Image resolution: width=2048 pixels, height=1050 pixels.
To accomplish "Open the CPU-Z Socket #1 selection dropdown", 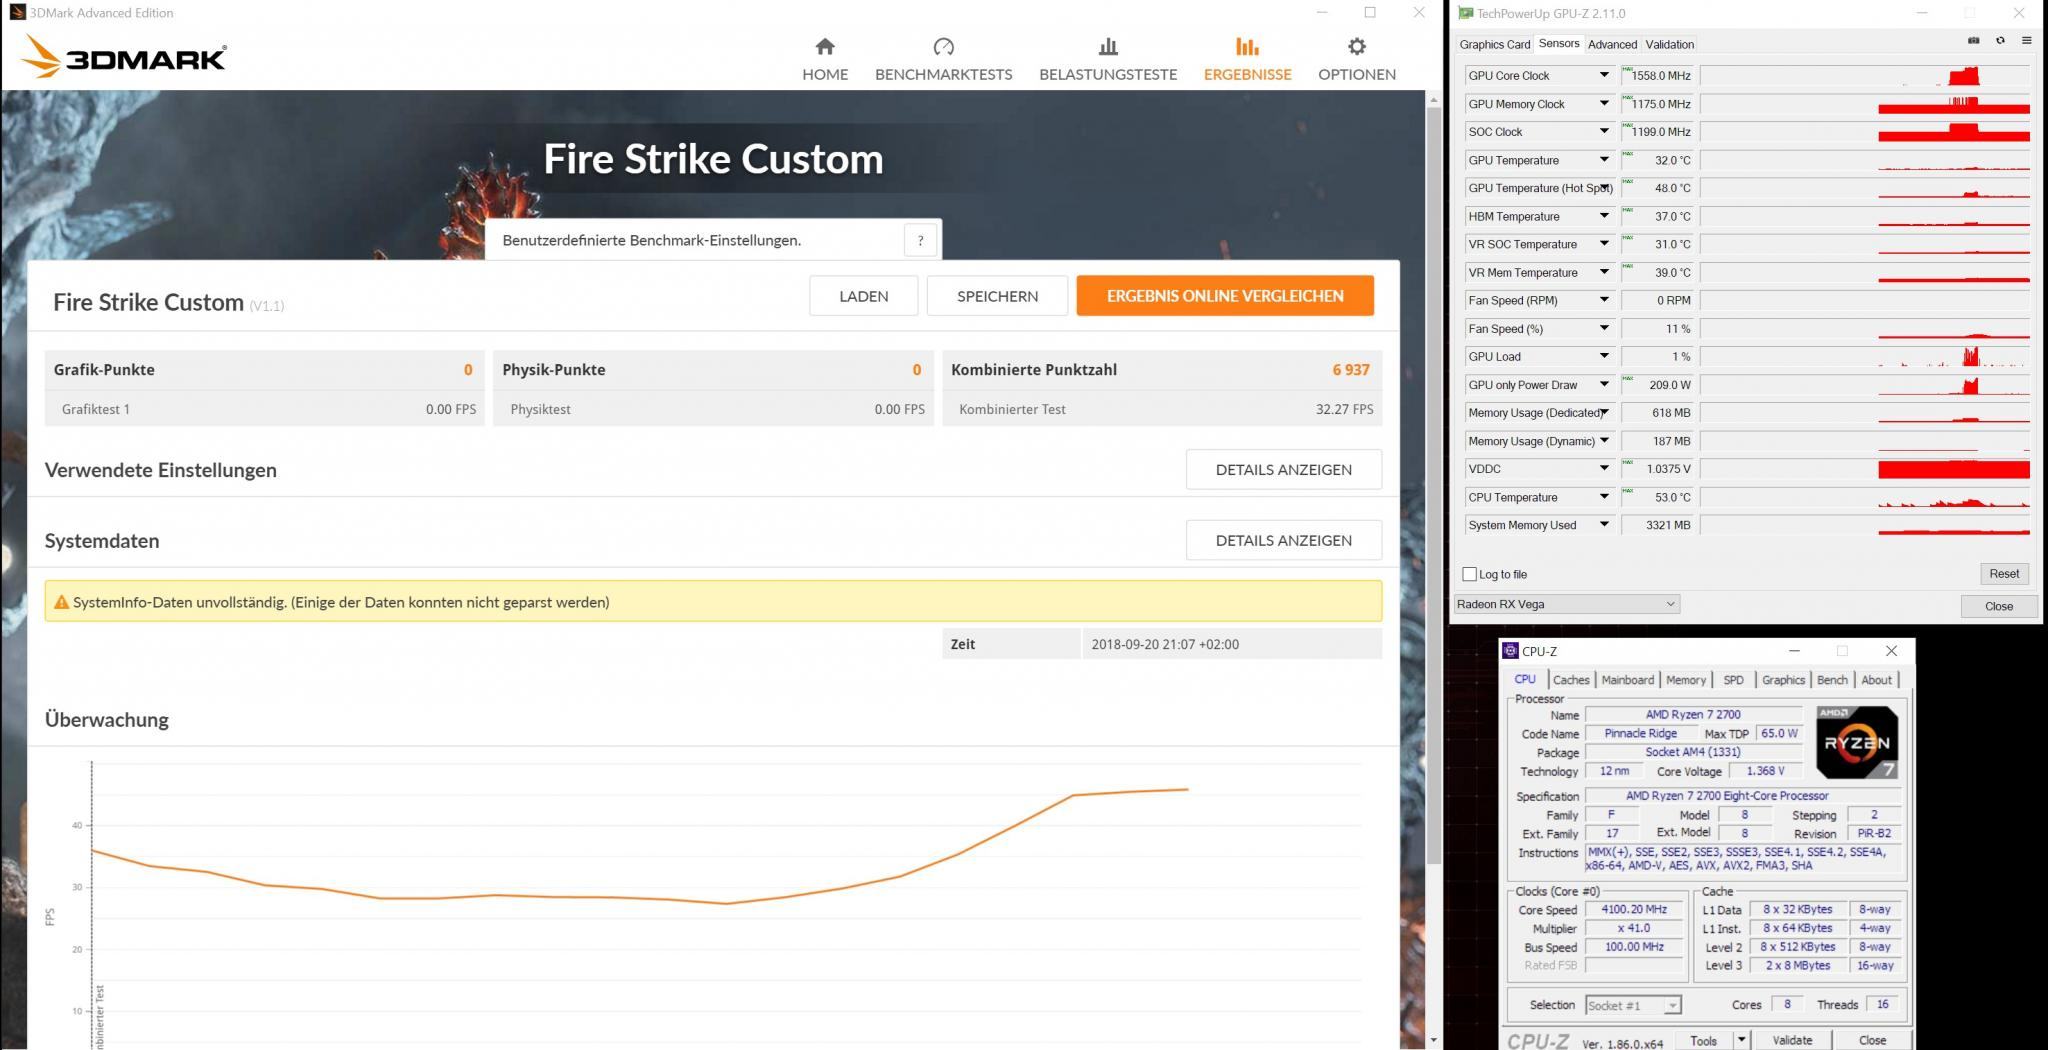I will [x=1632, y=1005].
